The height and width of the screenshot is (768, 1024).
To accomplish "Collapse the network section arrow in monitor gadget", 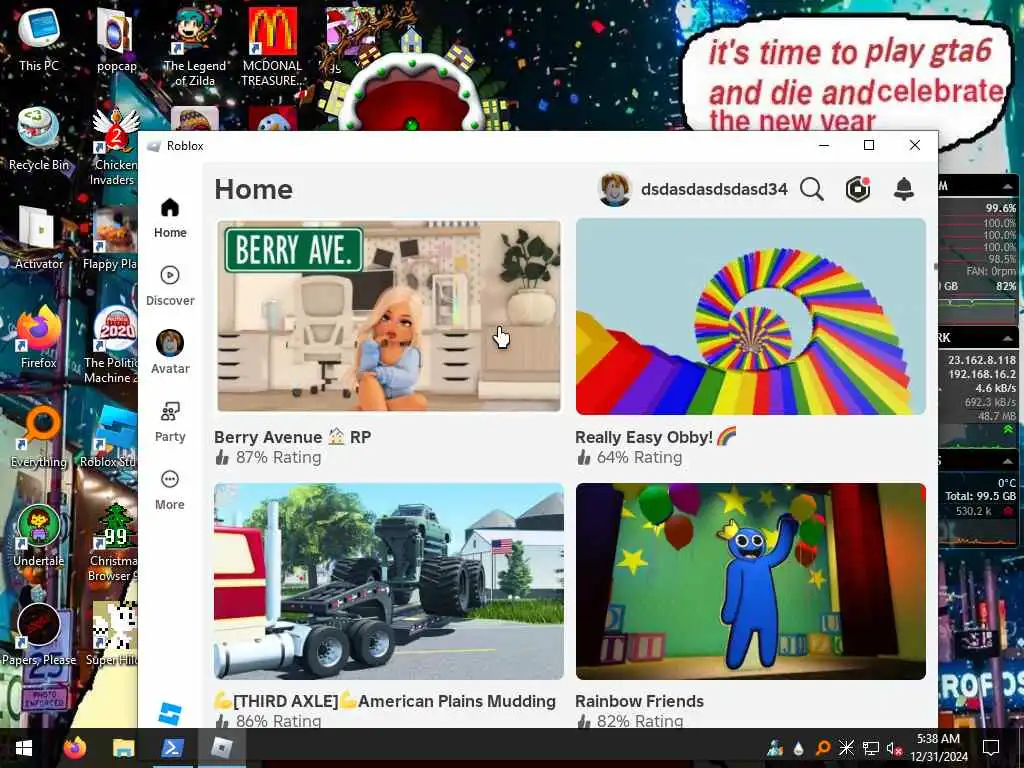I will point(1008,338).
